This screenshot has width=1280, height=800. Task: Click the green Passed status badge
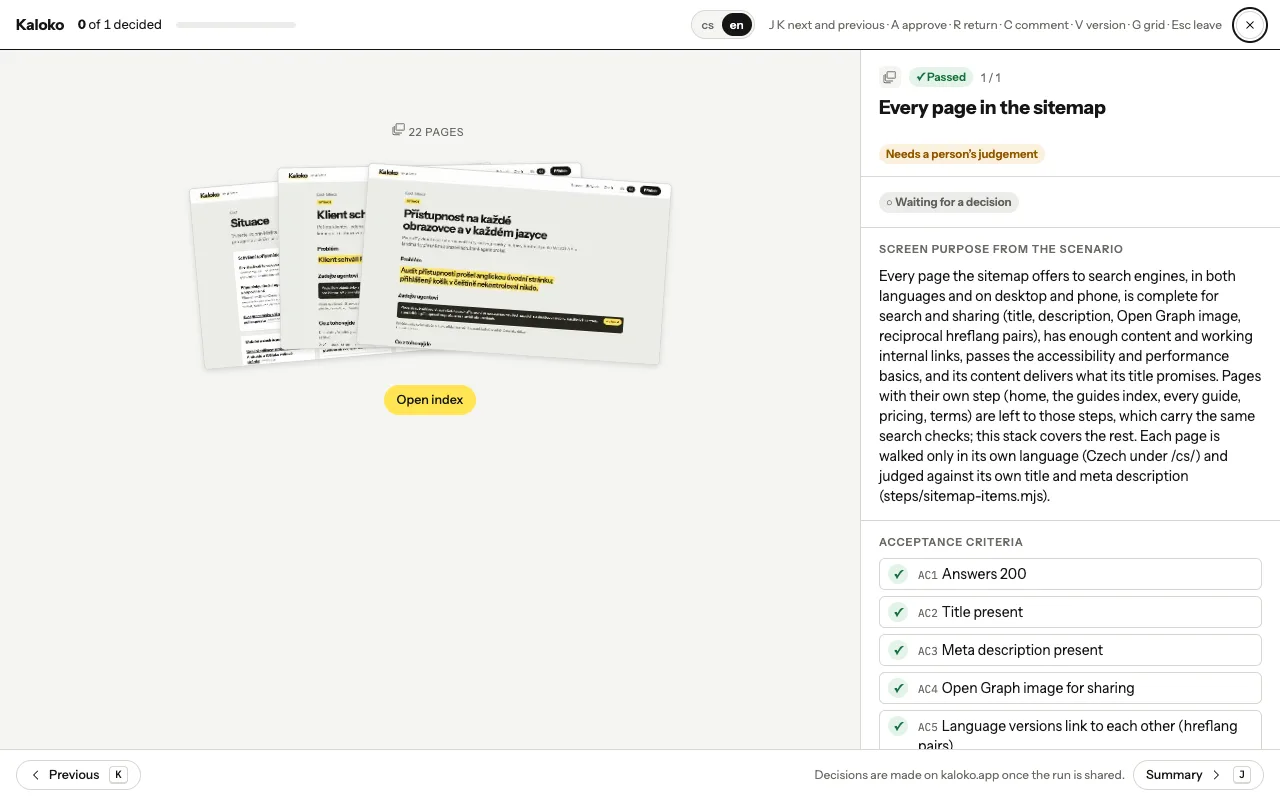click(x=941, y=77)
